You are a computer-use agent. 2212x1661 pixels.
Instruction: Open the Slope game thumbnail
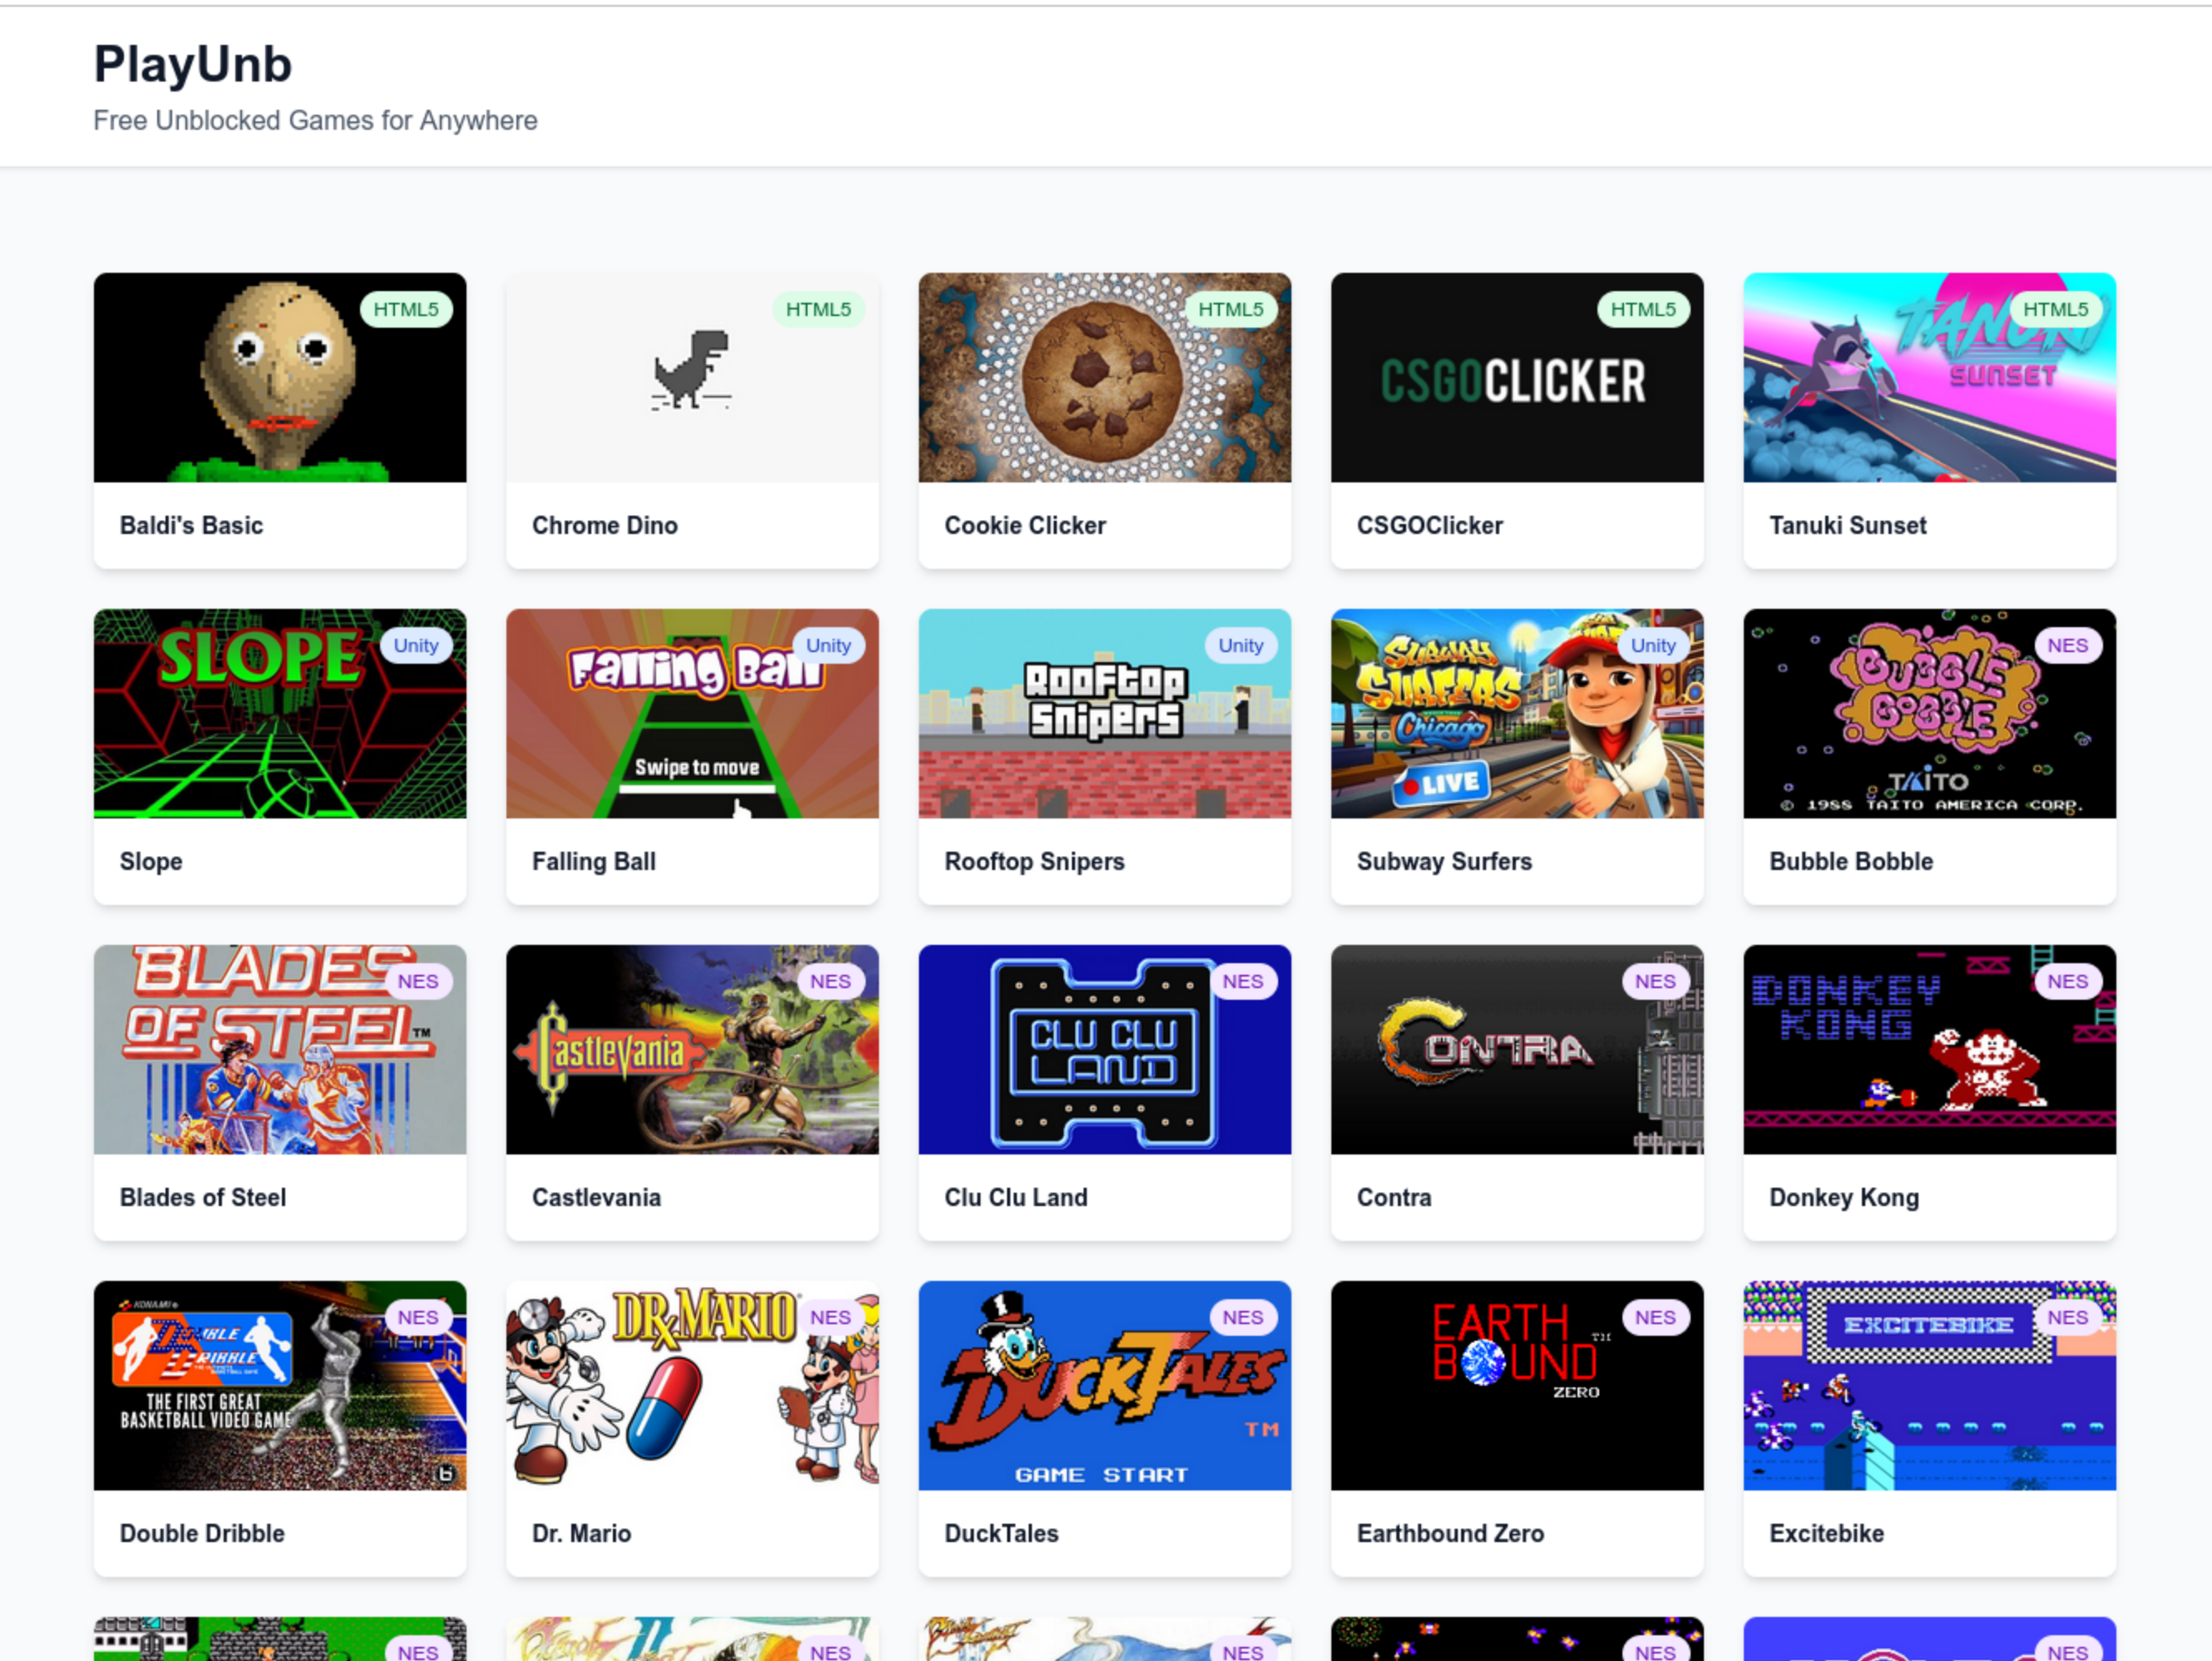(x=280, y=713)
